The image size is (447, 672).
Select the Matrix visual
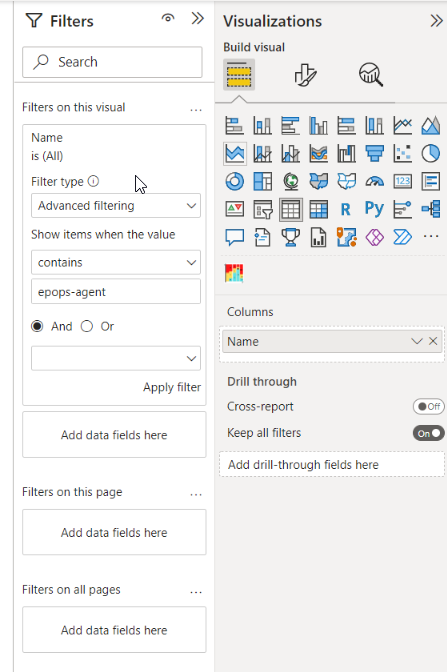tap(318, 210)
